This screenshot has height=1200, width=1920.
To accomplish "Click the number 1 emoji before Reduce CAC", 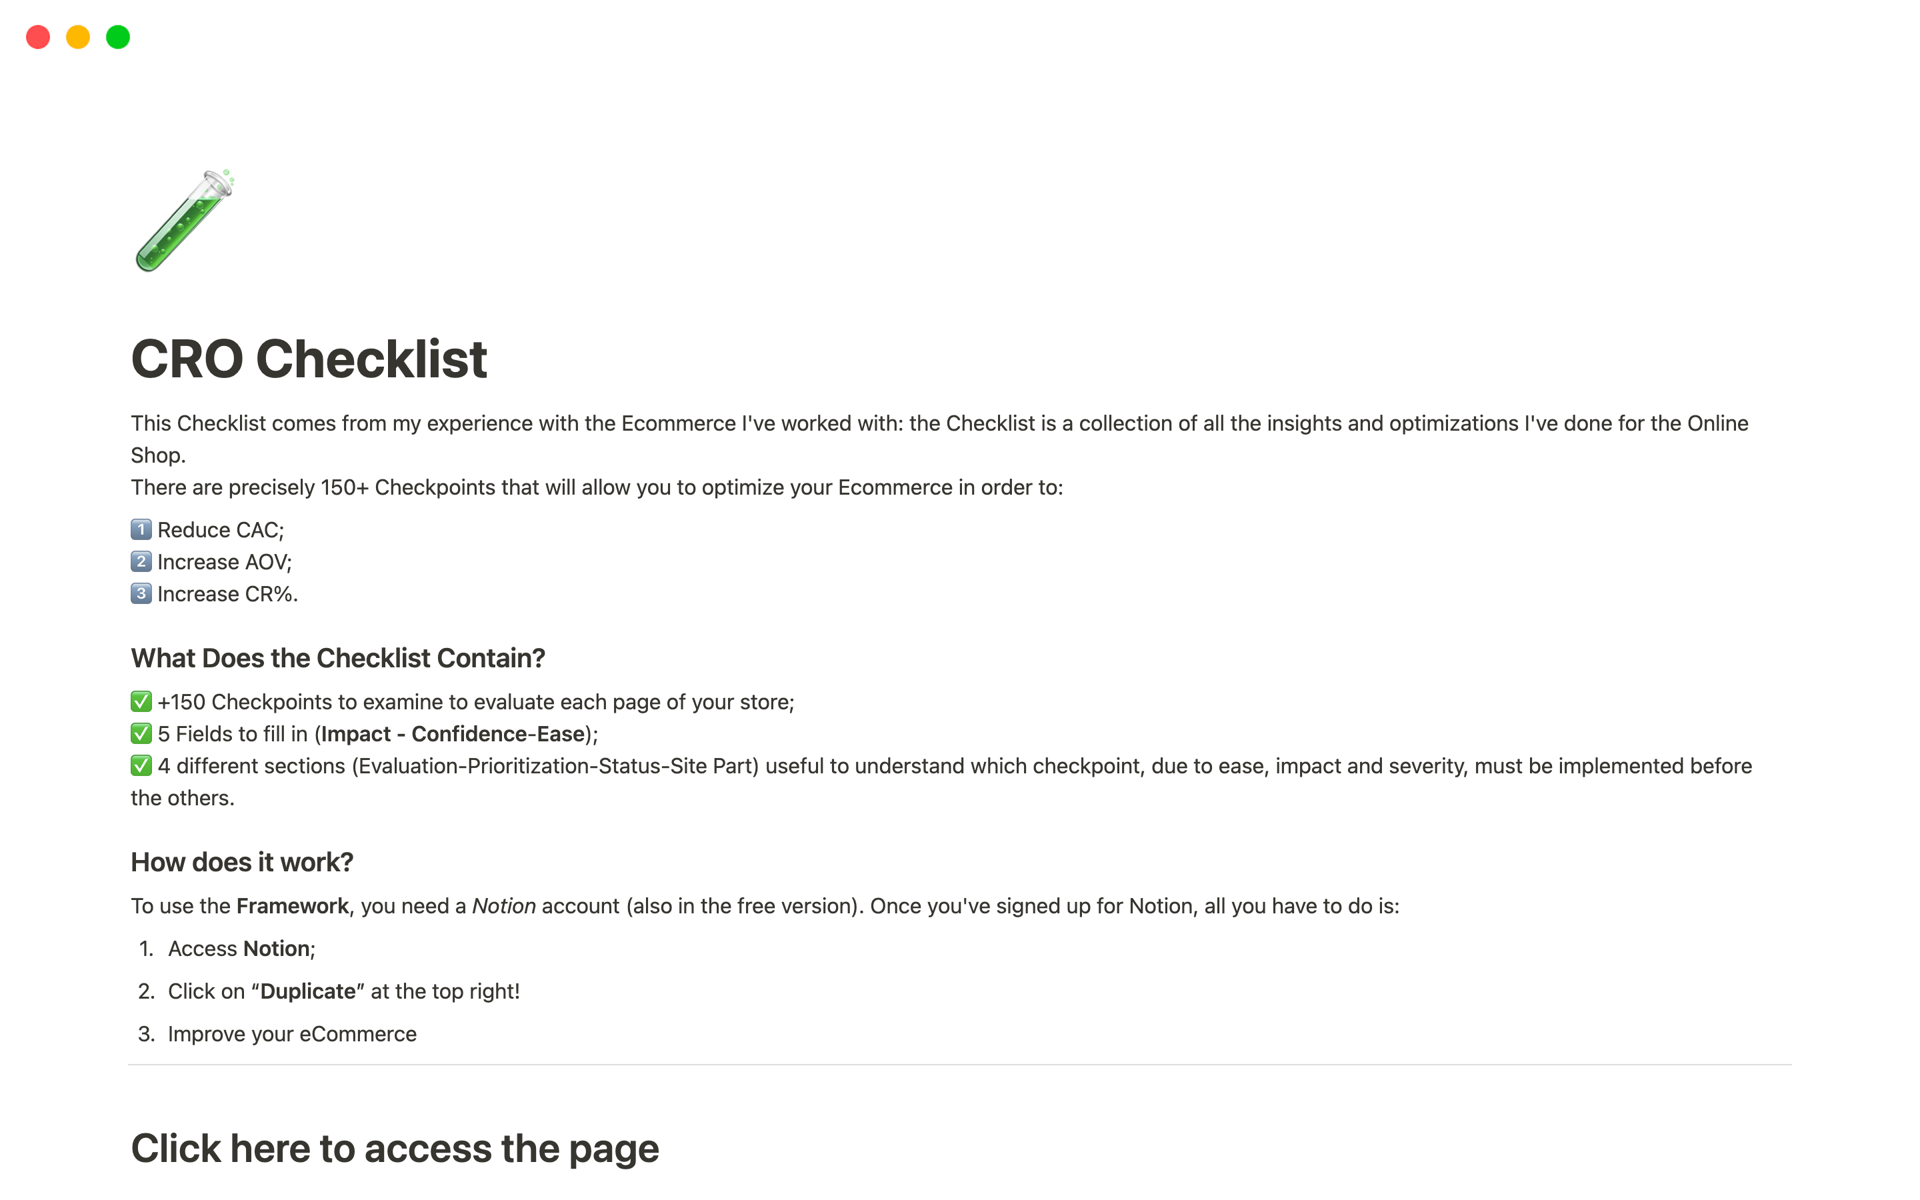I will [x=141, y=529].
